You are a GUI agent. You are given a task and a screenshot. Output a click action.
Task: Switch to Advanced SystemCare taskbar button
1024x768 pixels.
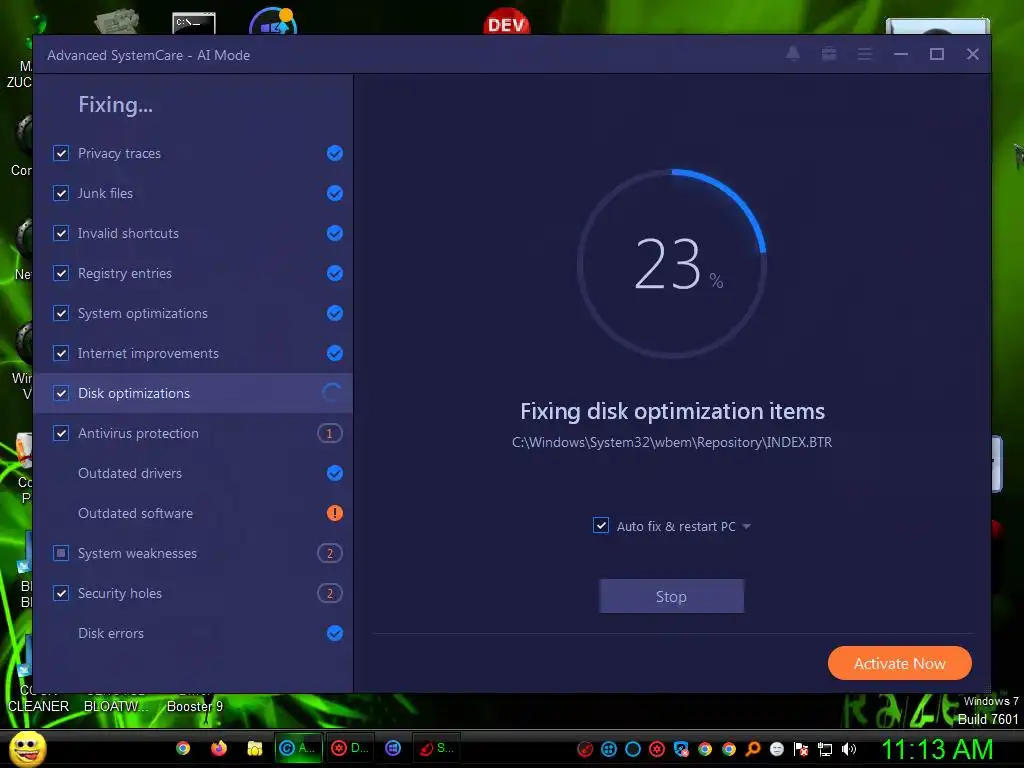tap(298, 748)
